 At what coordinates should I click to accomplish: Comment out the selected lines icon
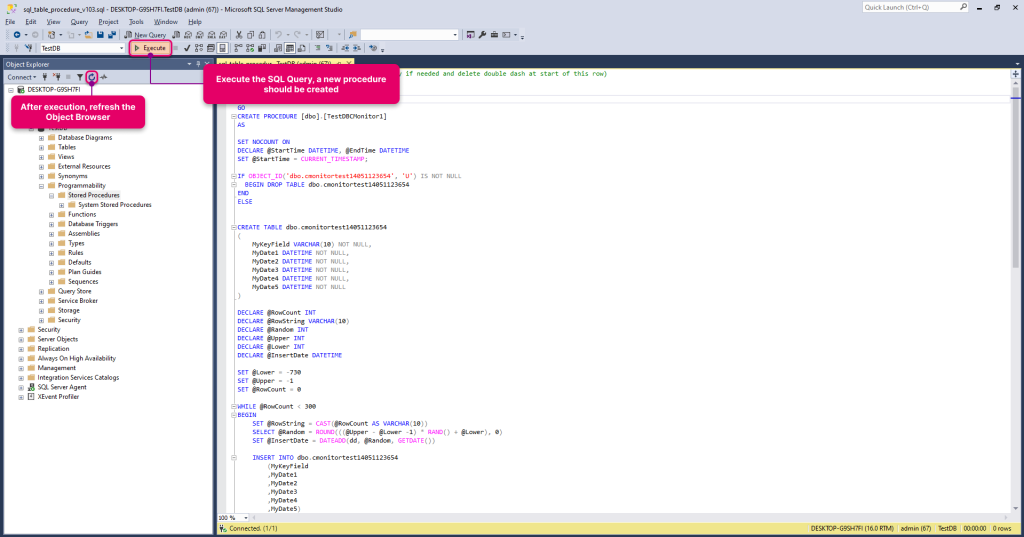[317, 48]
